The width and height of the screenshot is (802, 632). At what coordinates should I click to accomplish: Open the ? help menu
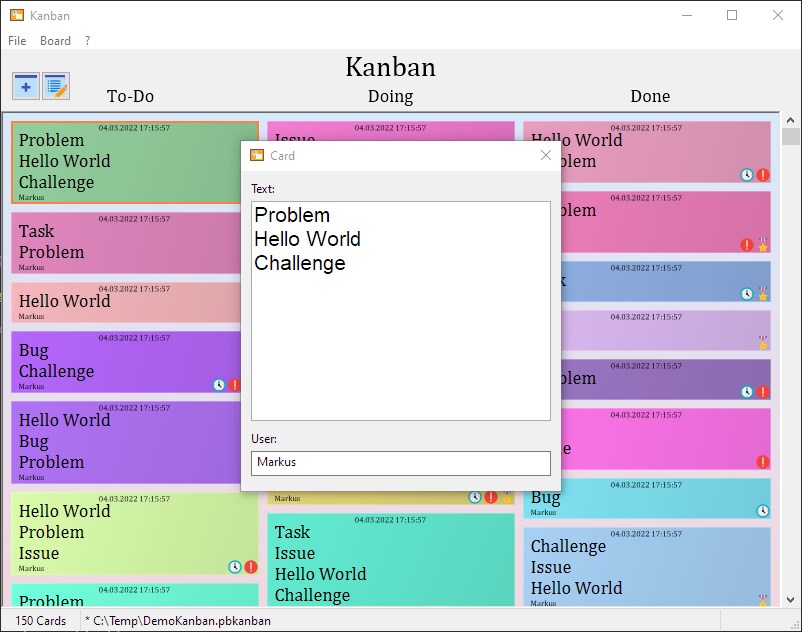[87, 40]
